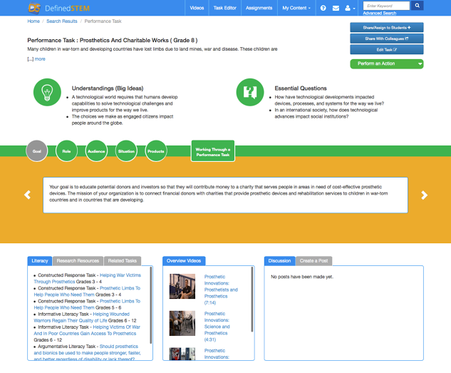The height and width of the screenshot is (373, 451).
Task: Click the search magnifier button
Action: (x=417, y=6)
